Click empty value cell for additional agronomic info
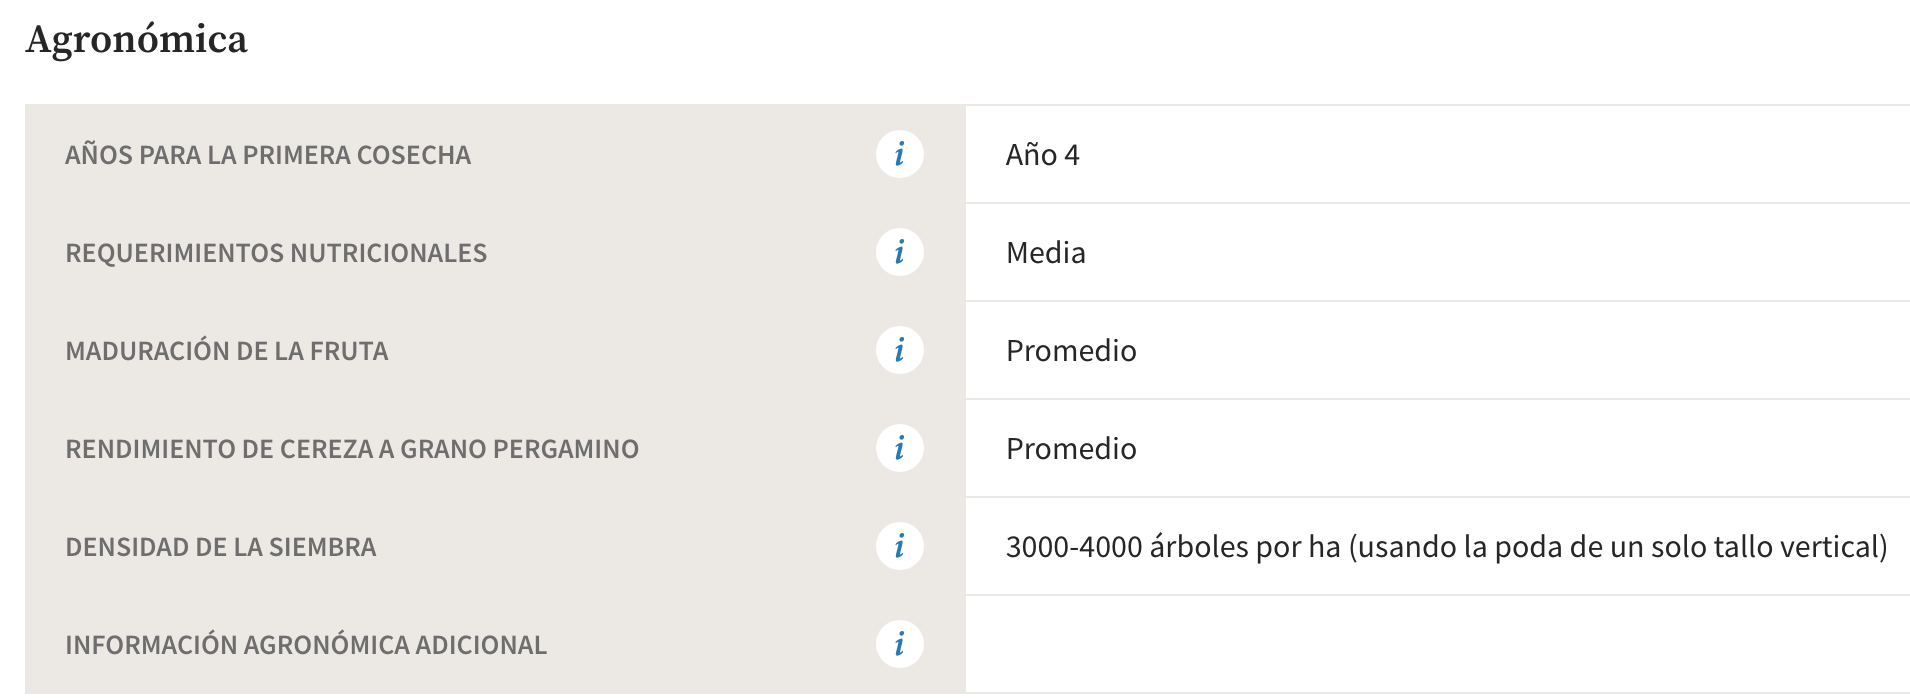The height and width of the screenshot is (700, 1910). pos(1438,644)
